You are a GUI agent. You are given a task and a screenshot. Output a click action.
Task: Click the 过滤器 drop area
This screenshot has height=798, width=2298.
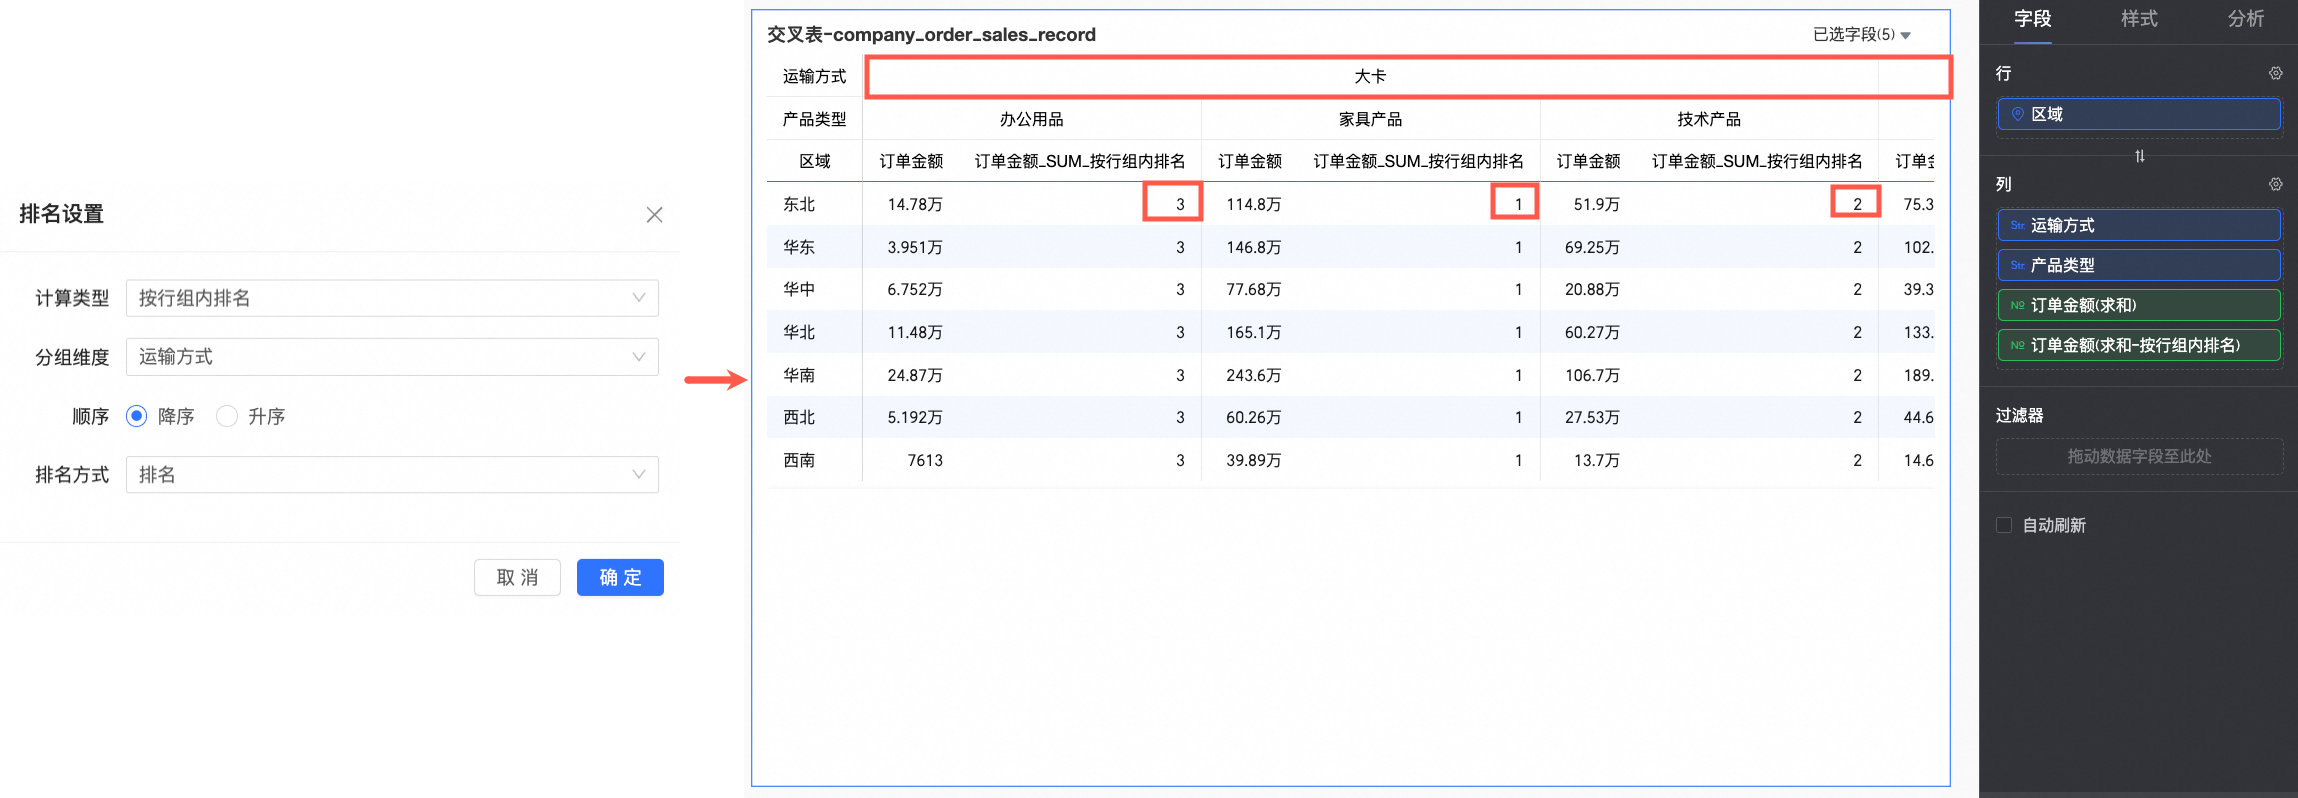click(2139, 456)
